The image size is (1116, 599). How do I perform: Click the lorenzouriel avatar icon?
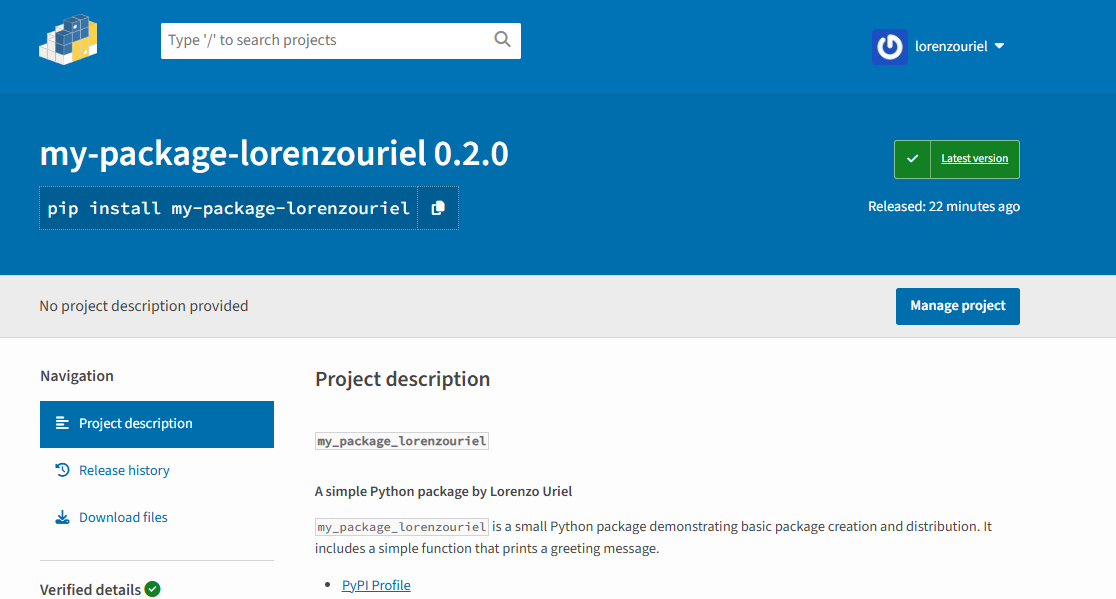click(889, 46)
